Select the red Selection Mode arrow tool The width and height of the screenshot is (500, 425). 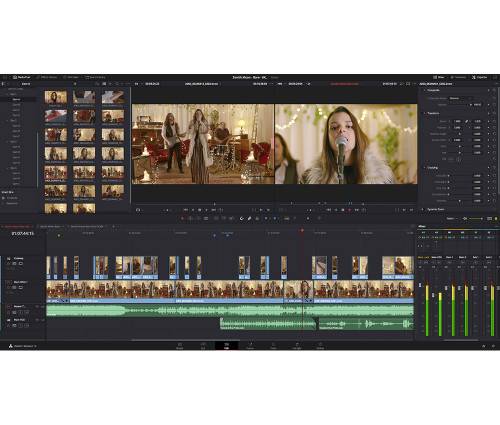point(182,219)
